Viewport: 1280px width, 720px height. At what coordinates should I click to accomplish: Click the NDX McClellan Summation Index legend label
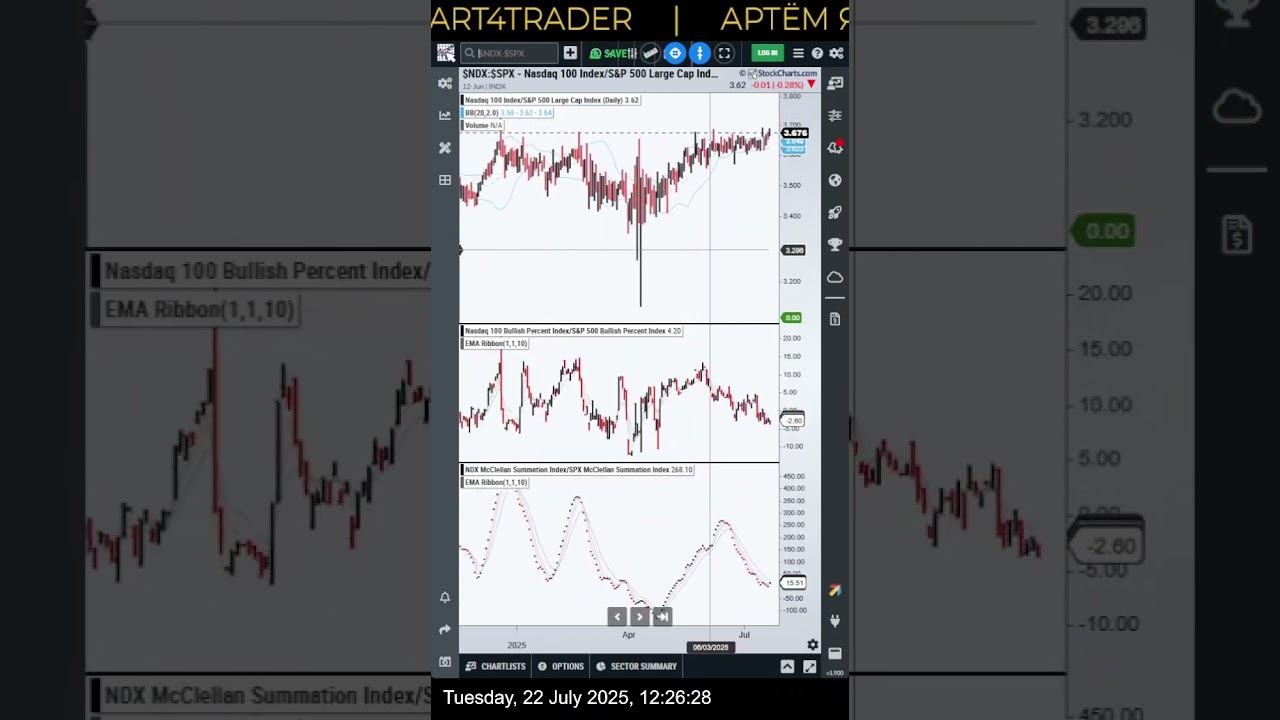point(578,470)
